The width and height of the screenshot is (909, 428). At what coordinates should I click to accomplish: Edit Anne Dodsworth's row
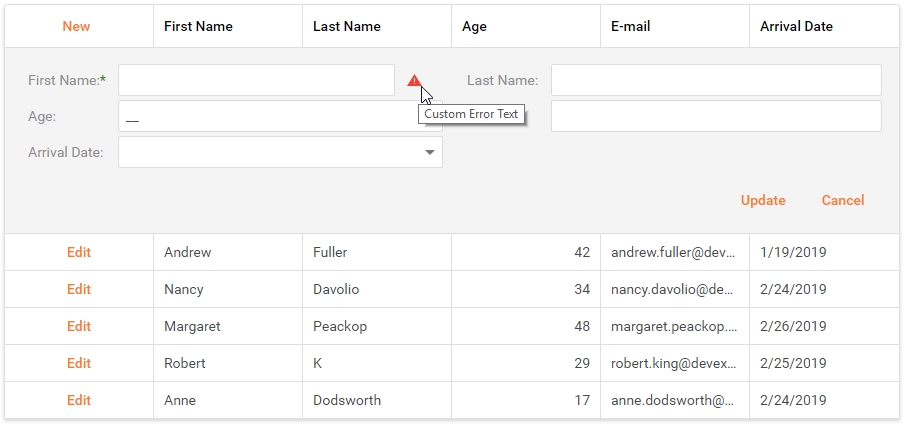pyautogui.click(x=79, y=400)
